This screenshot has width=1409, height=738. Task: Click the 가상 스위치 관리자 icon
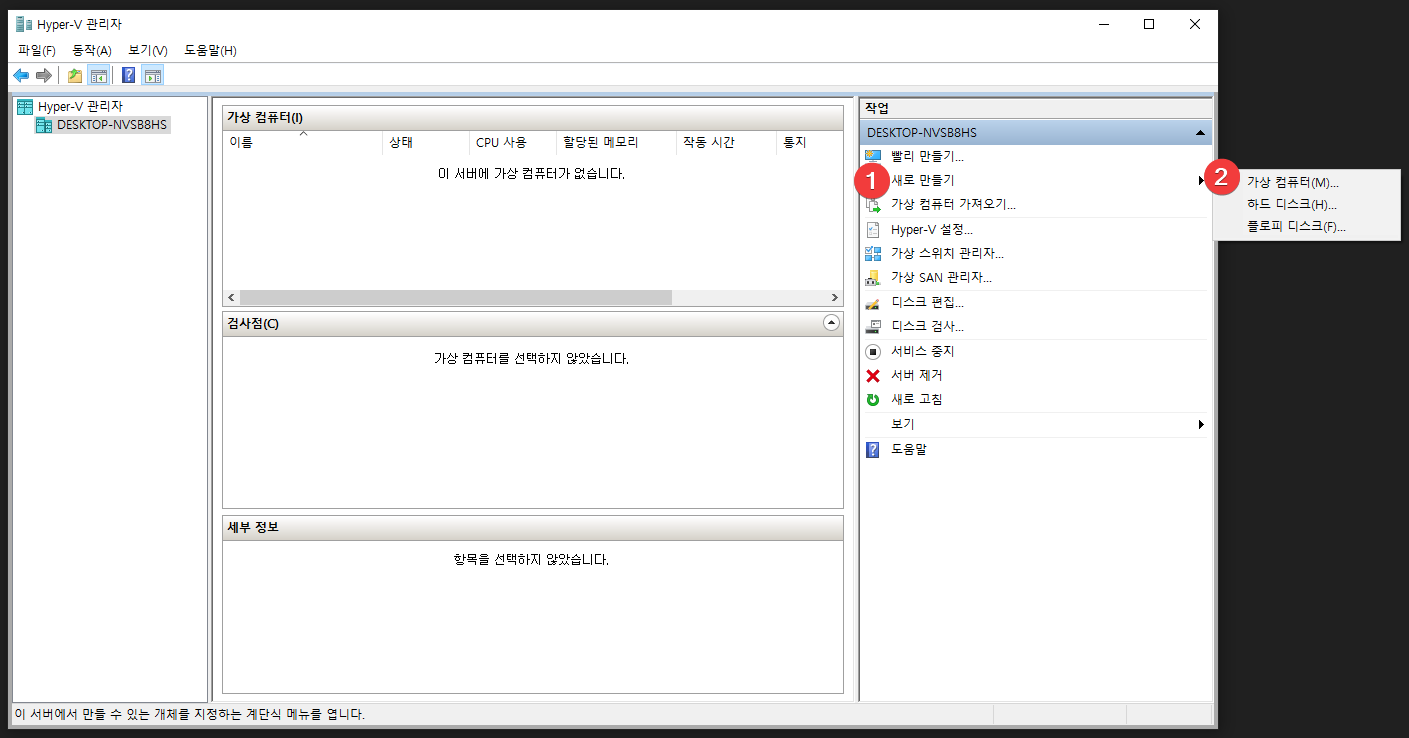[x=873, y=254]
